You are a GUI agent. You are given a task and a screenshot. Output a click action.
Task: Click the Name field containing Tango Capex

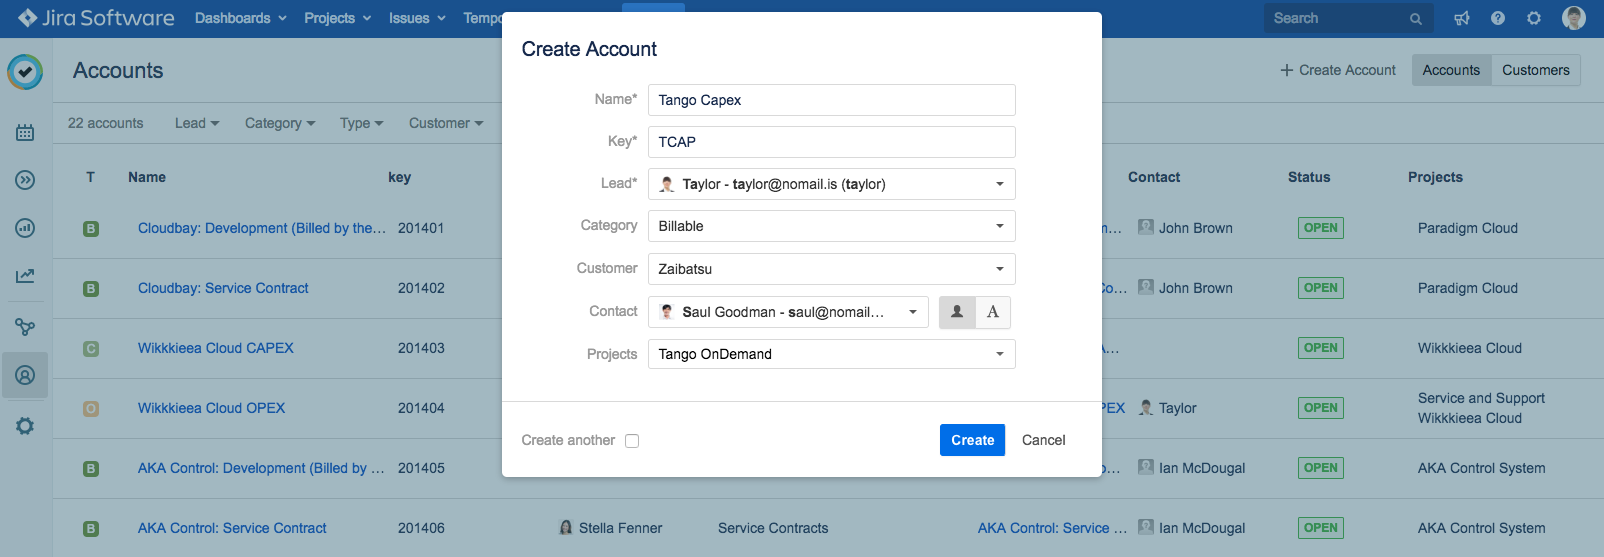831,100
